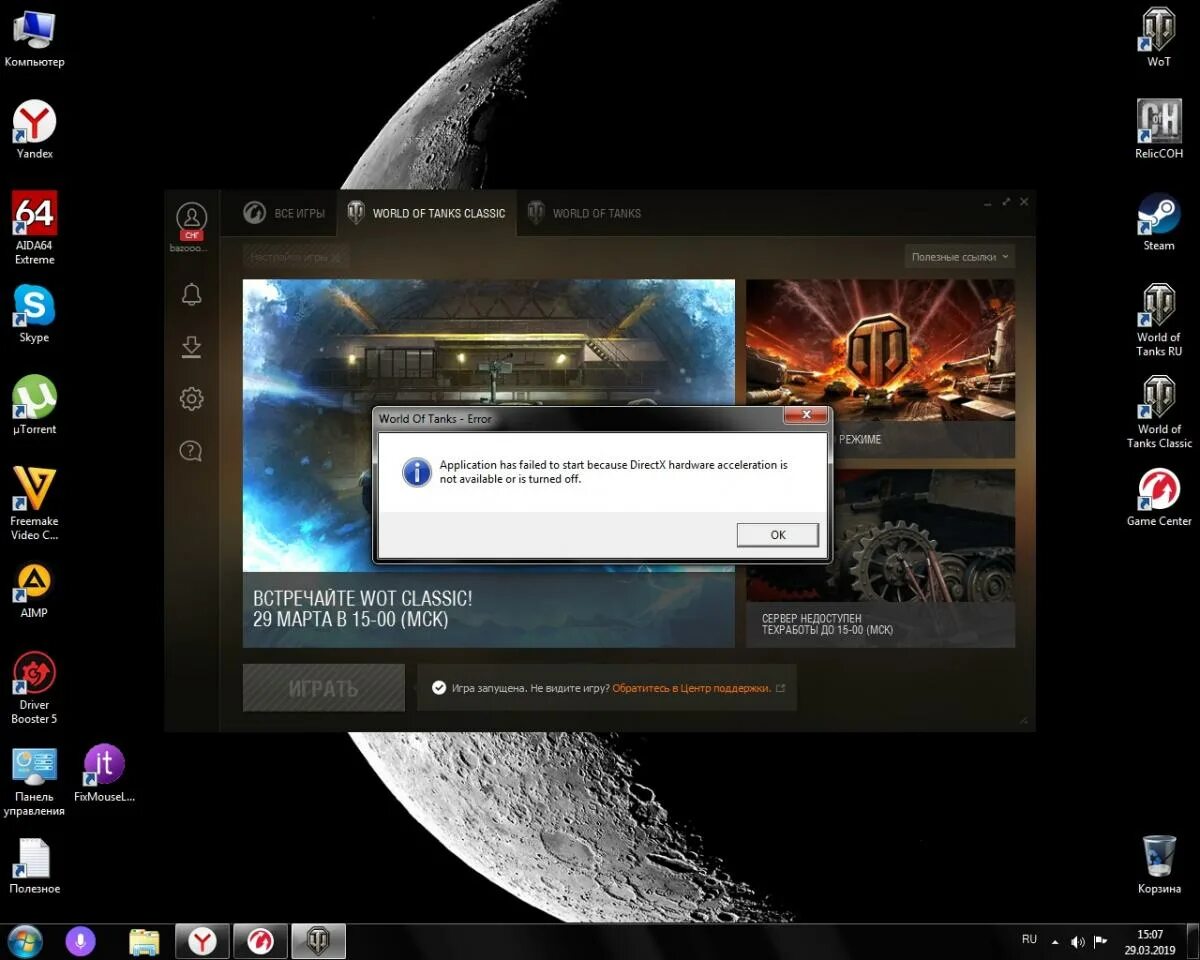Open World of Tanks Classic desktop shortcut
Image resolution: width=1200 pixels, height=960 pixels.
click(1159, 412)
